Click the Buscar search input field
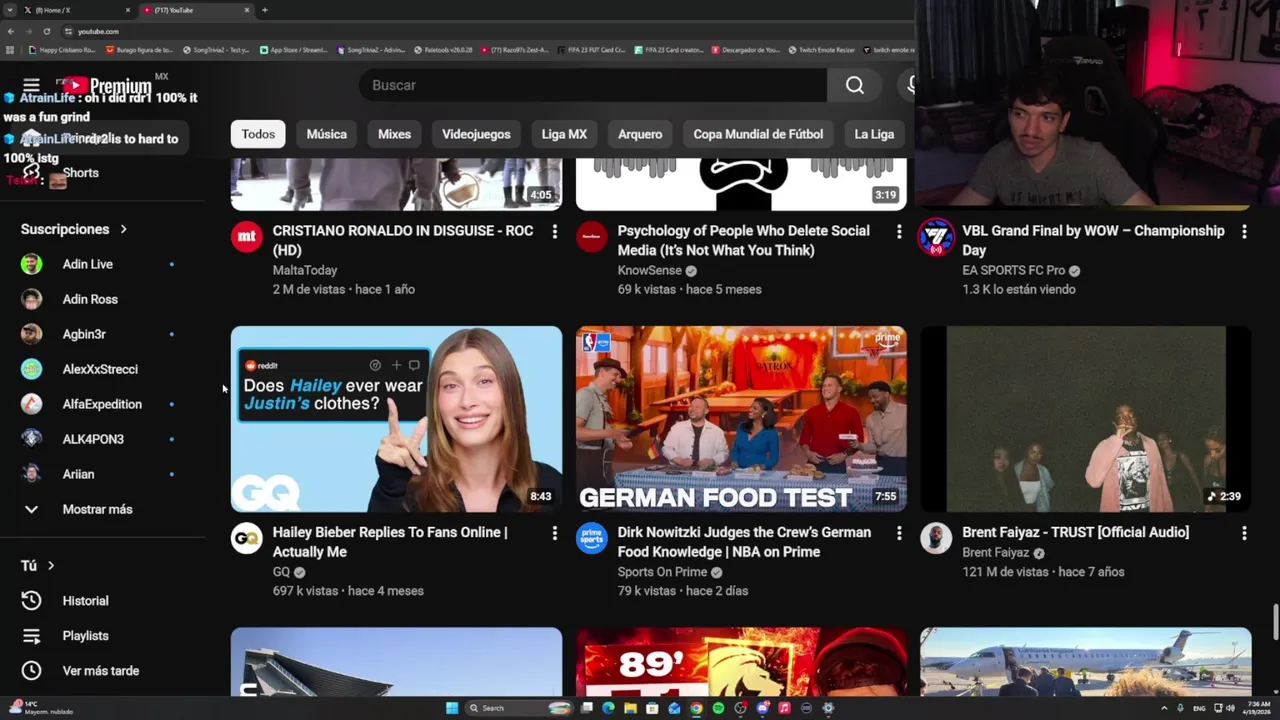 [593, 85]
